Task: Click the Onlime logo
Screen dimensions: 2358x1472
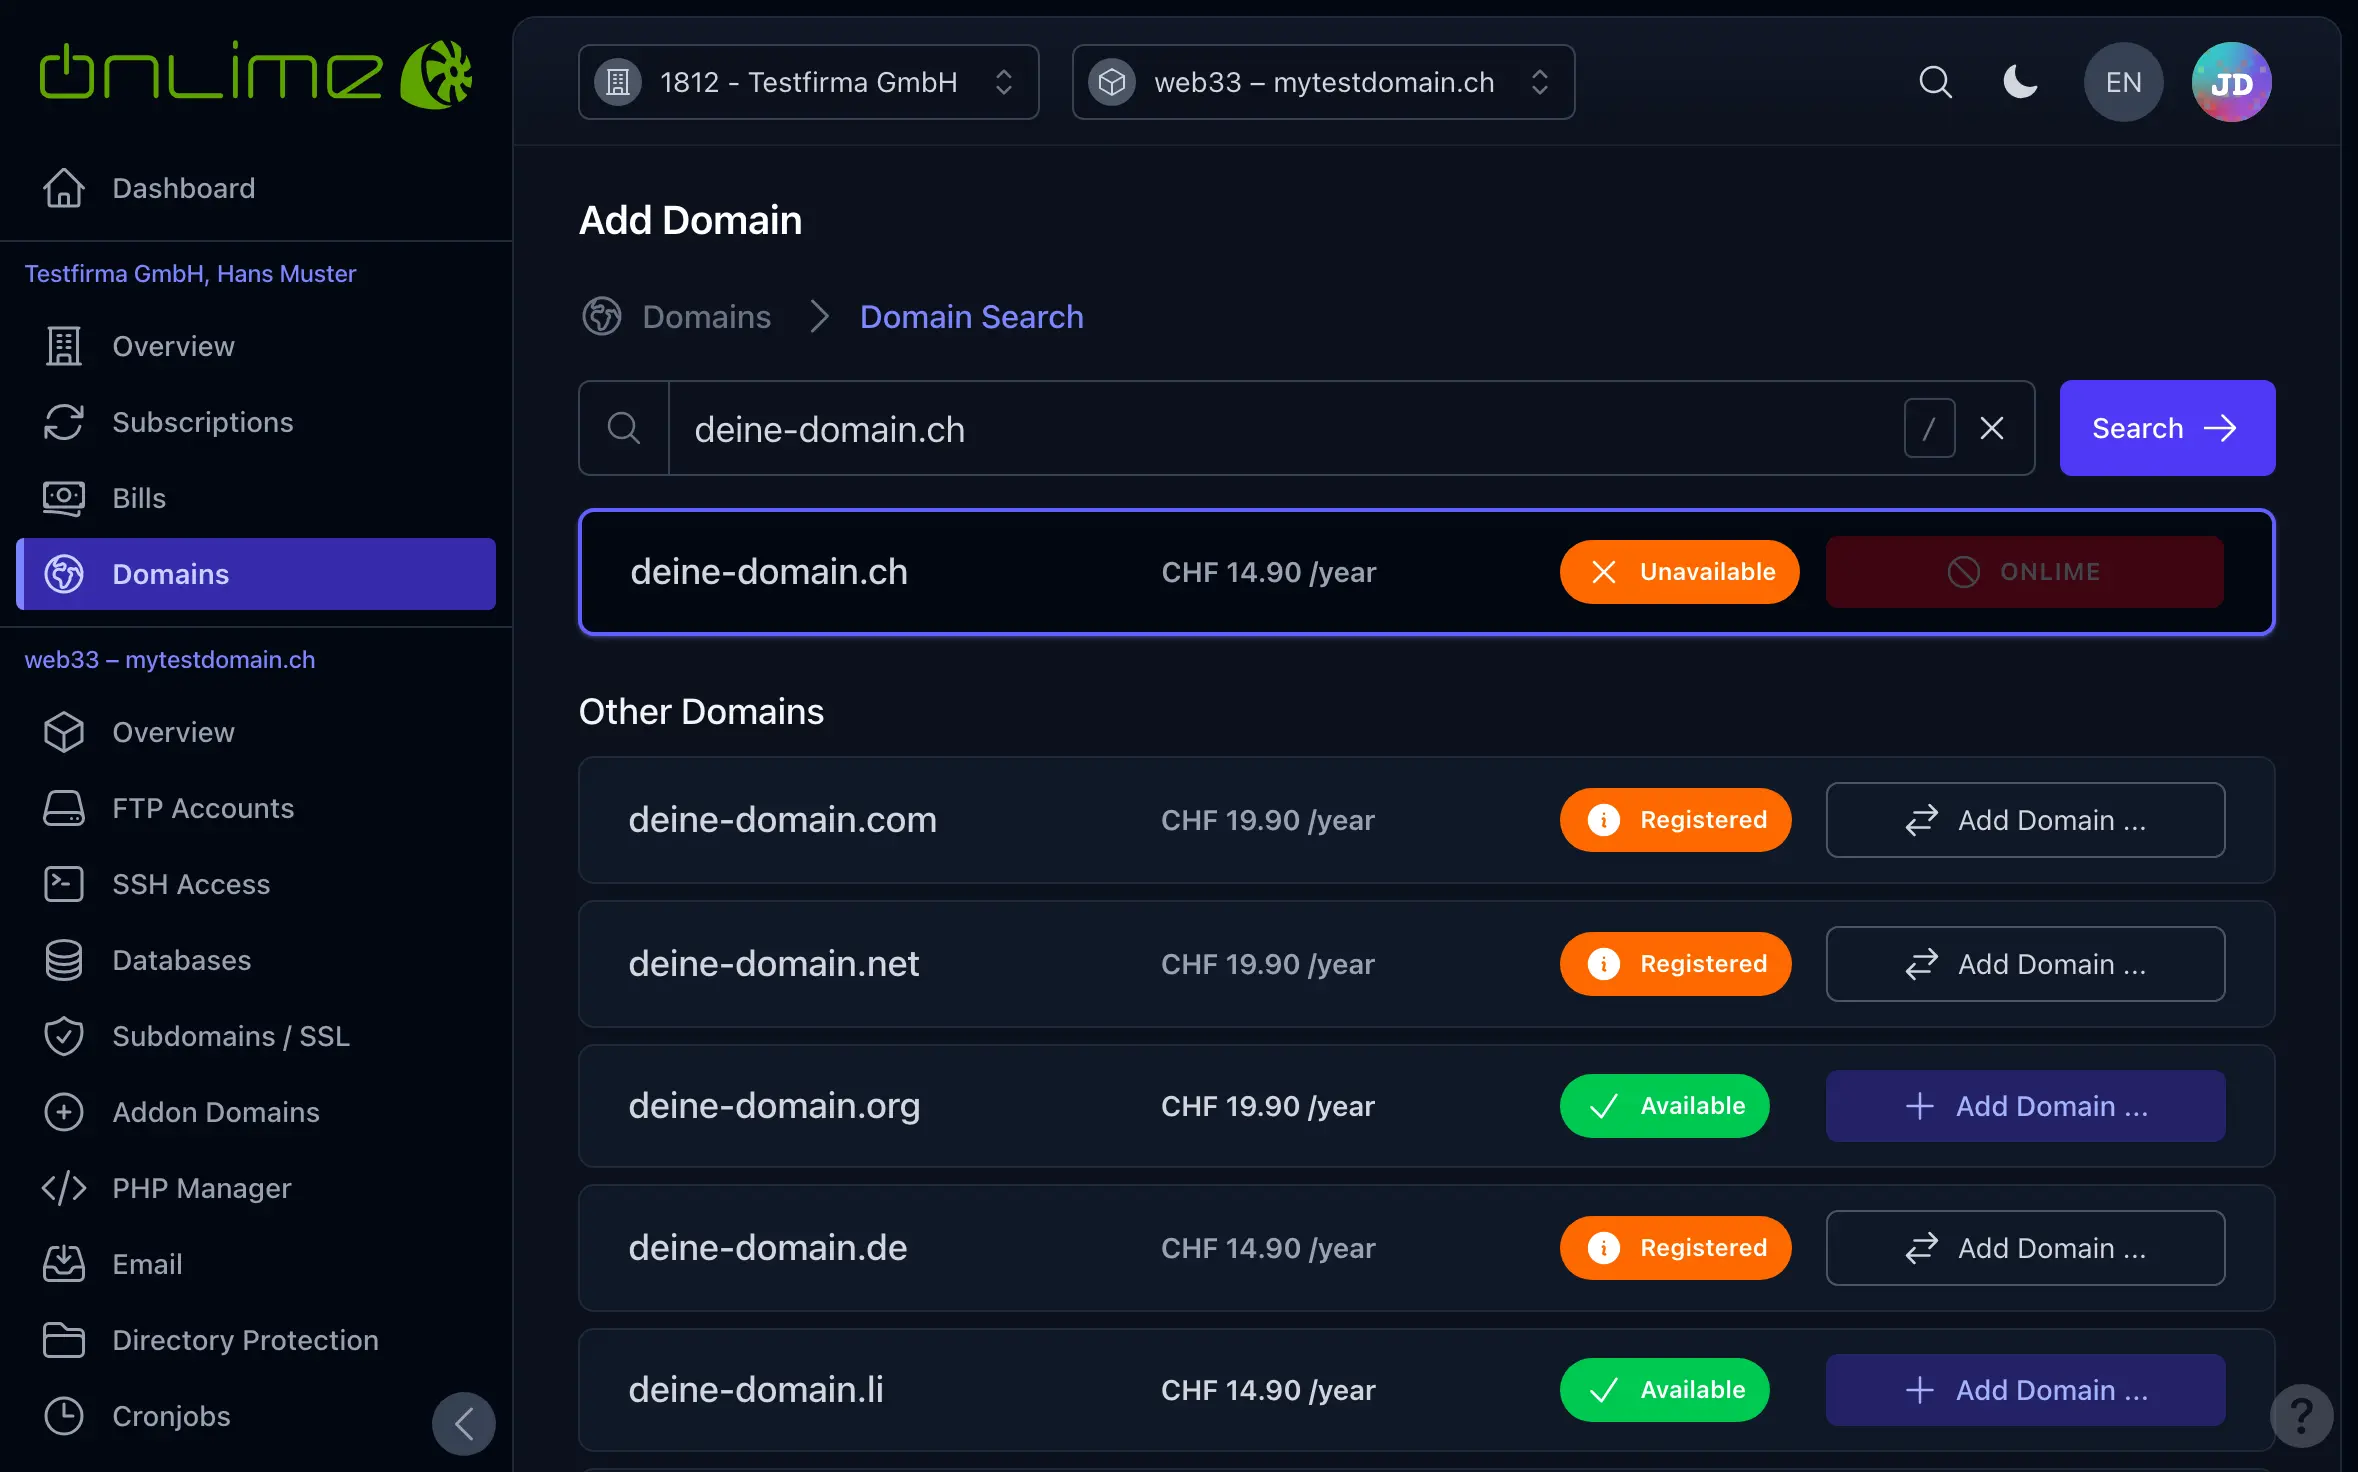Action: click(255, 74)
